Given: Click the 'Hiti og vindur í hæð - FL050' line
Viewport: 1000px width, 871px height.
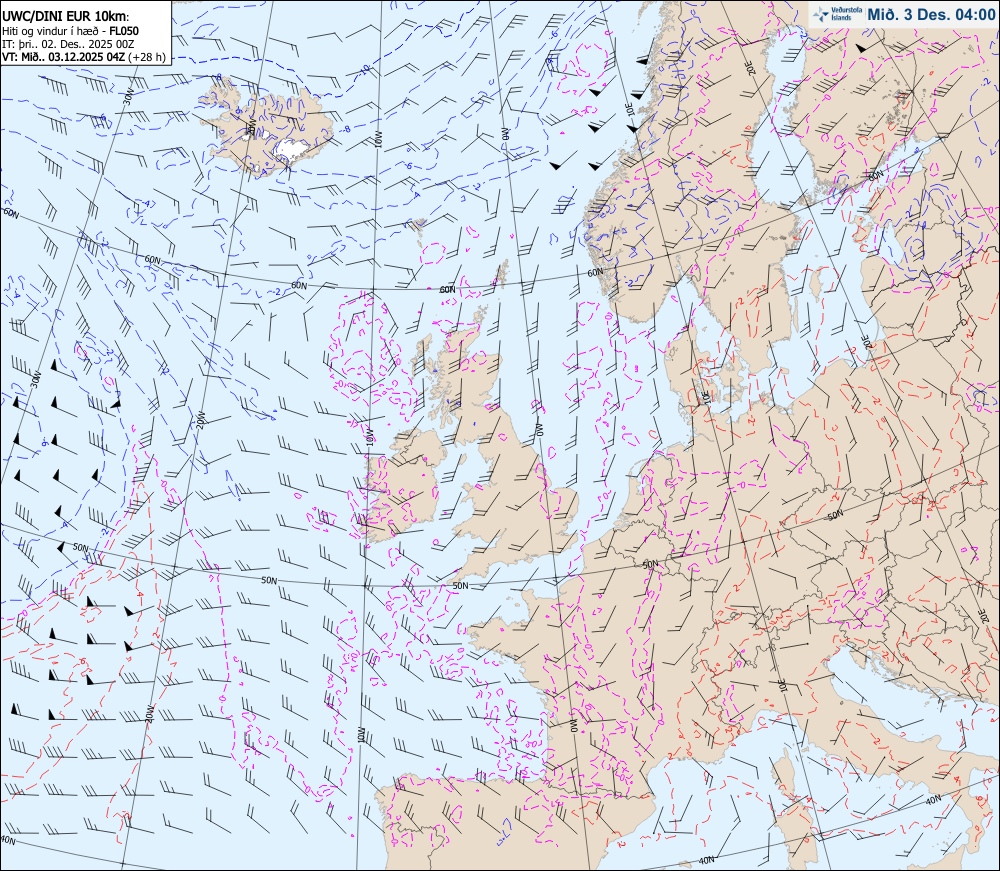Looking at the screenshot, I should (x=70, y=31).
